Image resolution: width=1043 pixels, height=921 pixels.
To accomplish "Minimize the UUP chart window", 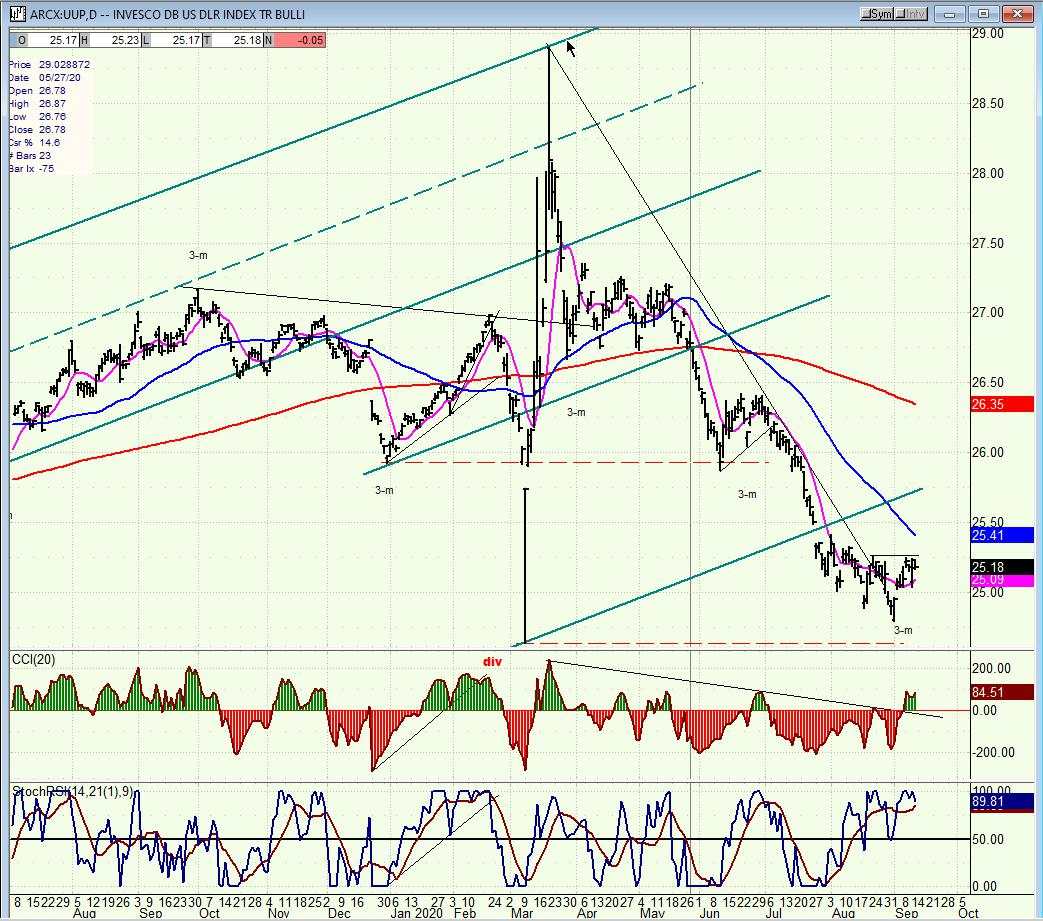I will point(950,13).
